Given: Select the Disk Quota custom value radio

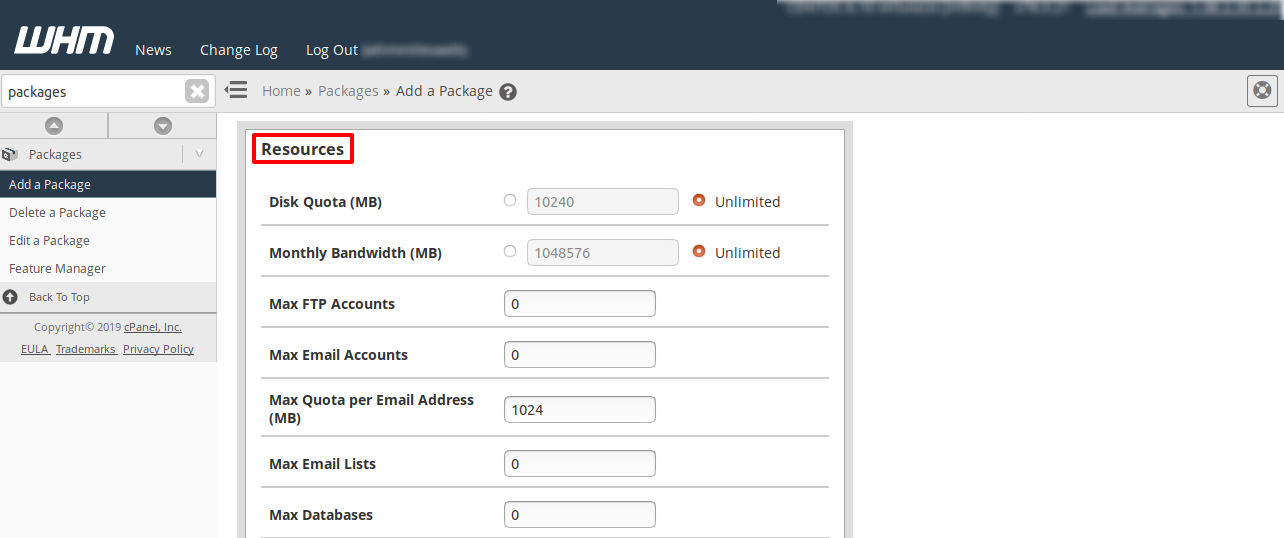Looking at the screenshot, I should click(x=510, y=200).
